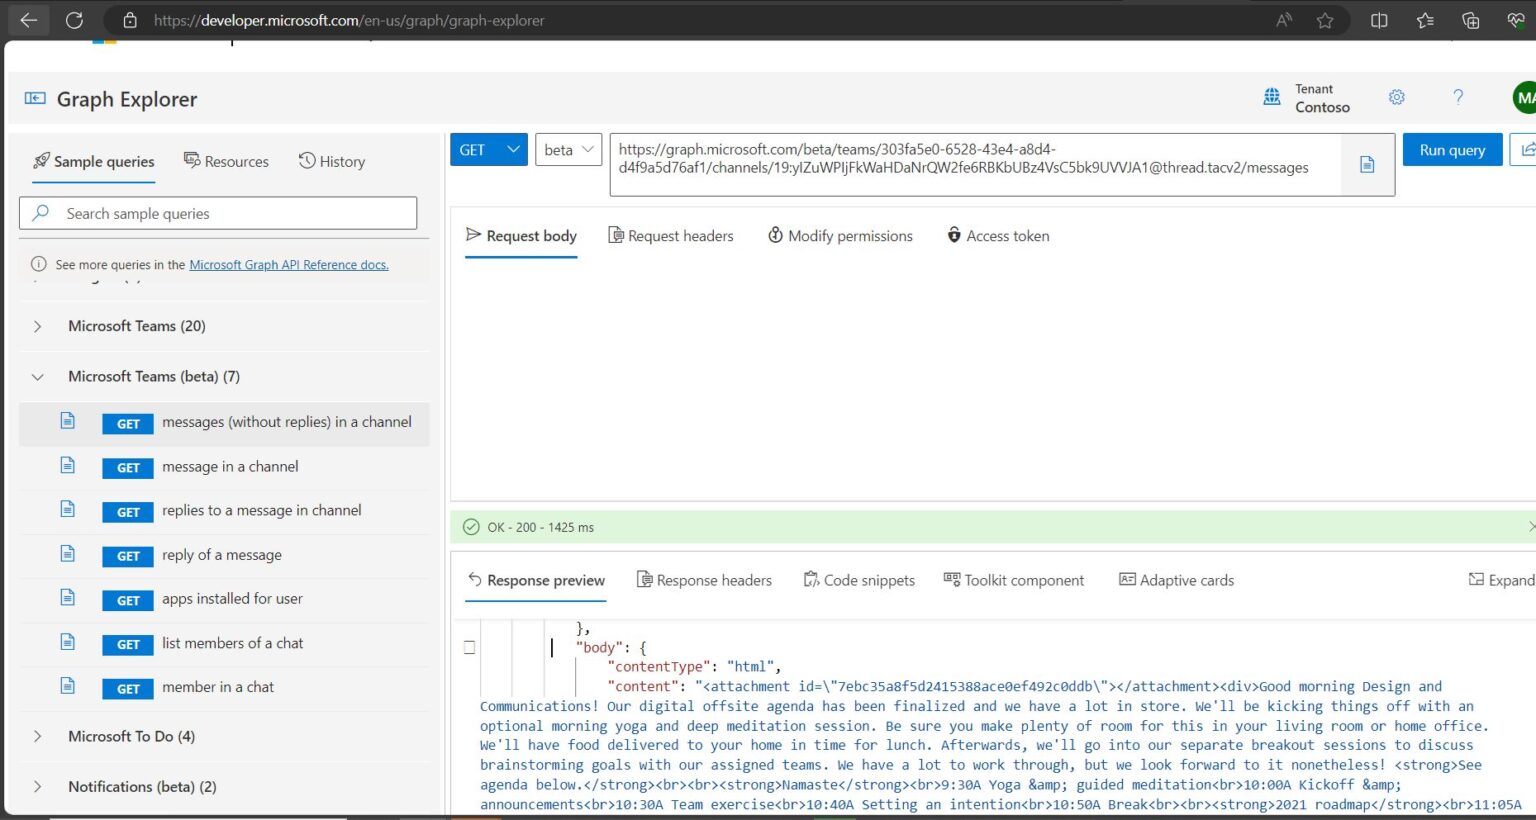Collapse sidebar via Graph Explorer panel icon
The height and width of the screenshot is (820, 1536).
tap(35, 98)
